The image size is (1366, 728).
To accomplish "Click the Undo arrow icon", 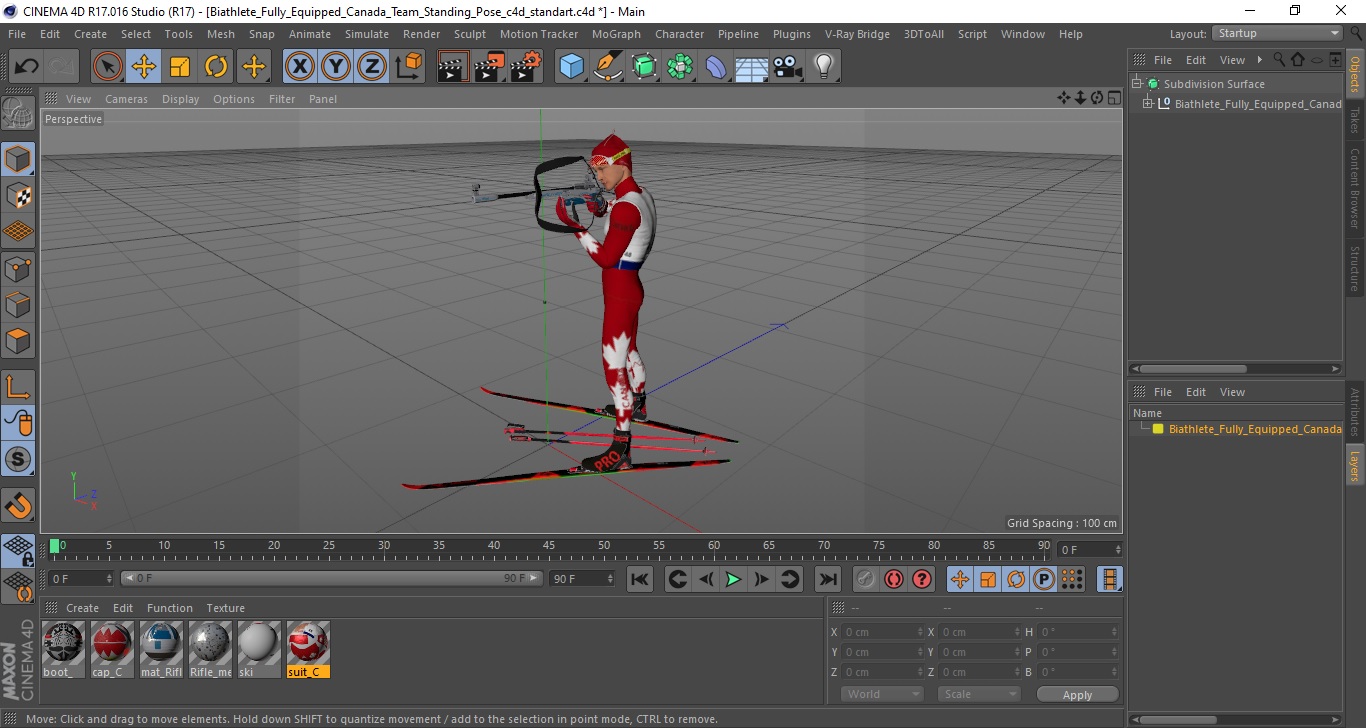I will coord(27,67).
